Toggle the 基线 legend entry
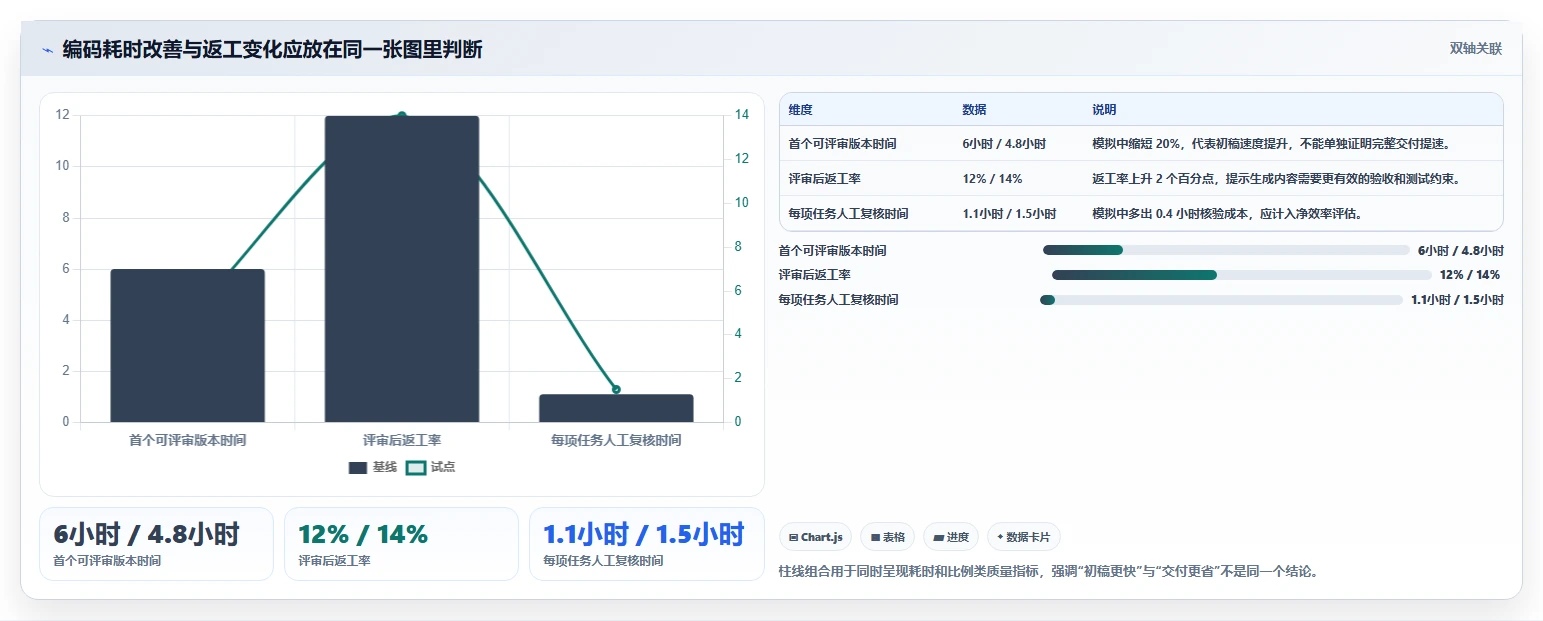Image resolution: width=1543 pixels, height=621 pixels. point(373,467)
